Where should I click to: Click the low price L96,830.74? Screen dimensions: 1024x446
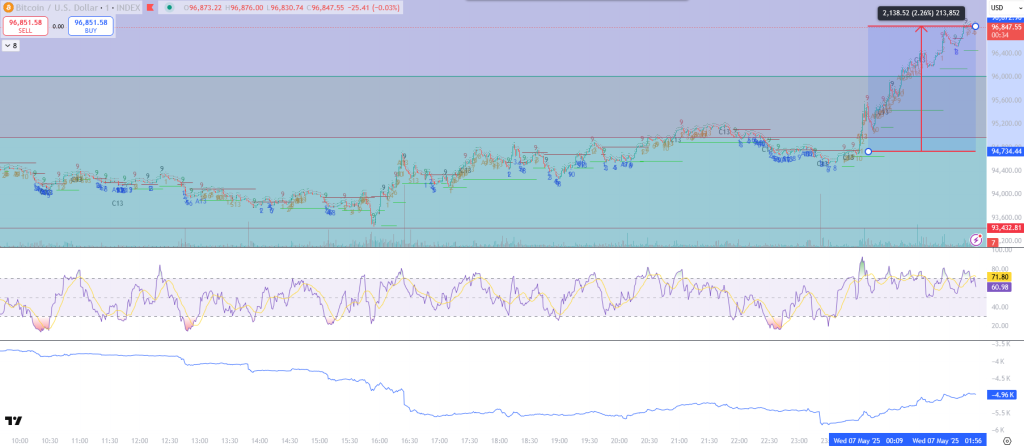coord(285,7)
